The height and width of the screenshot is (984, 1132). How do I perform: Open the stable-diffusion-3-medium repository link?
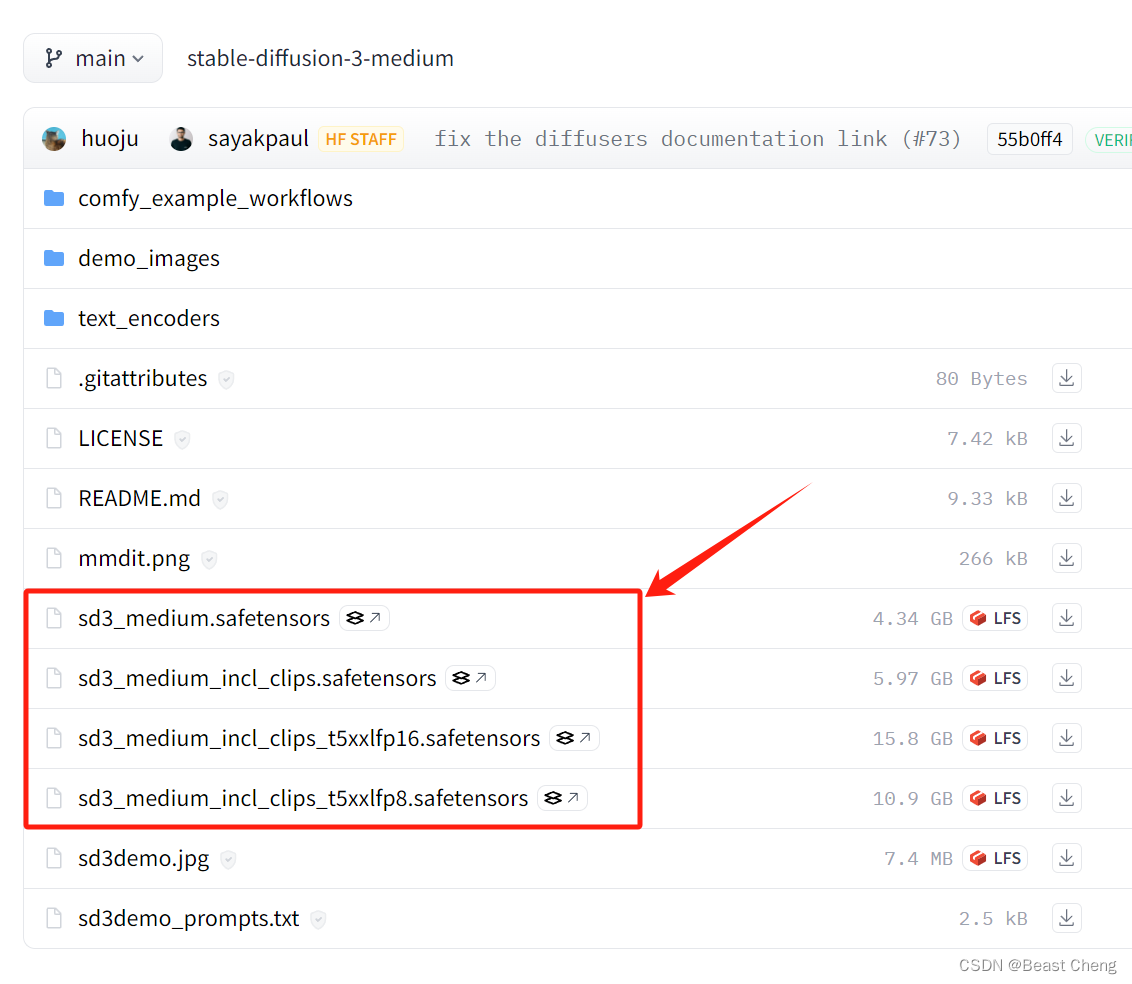tap(321, 58)
